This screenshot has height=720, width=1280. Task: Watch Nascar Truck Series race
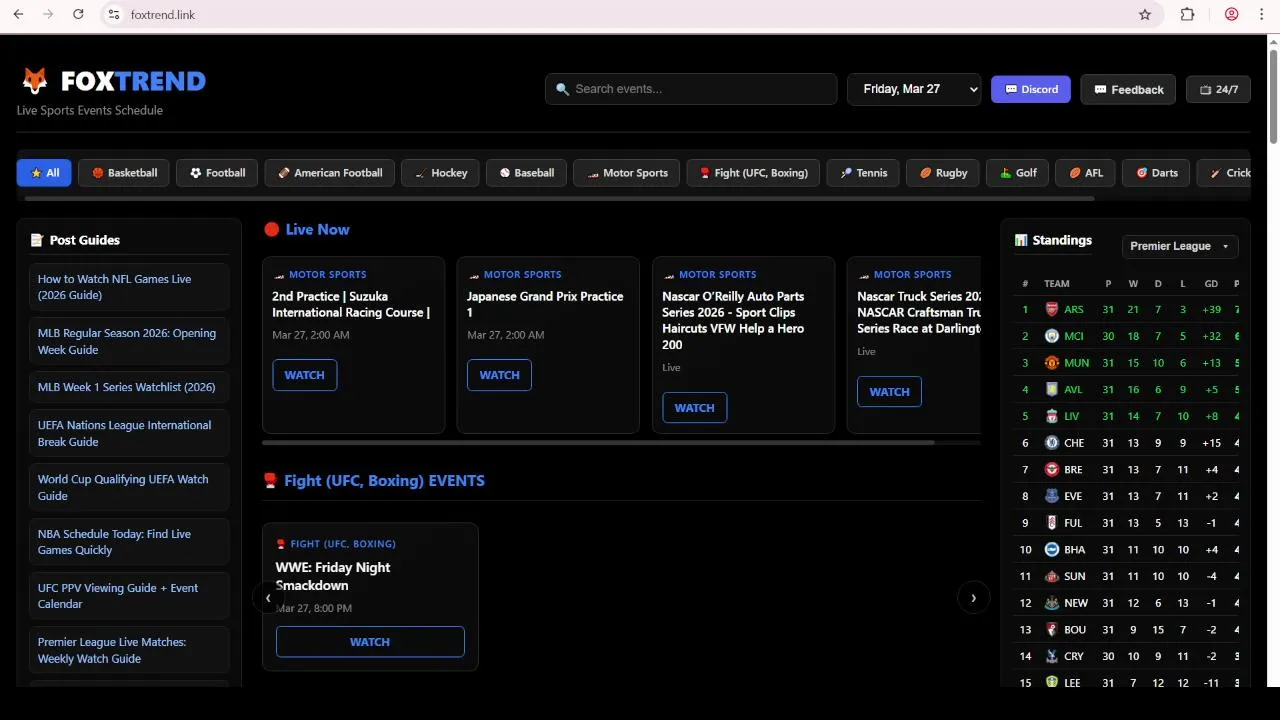coord(890,392)
